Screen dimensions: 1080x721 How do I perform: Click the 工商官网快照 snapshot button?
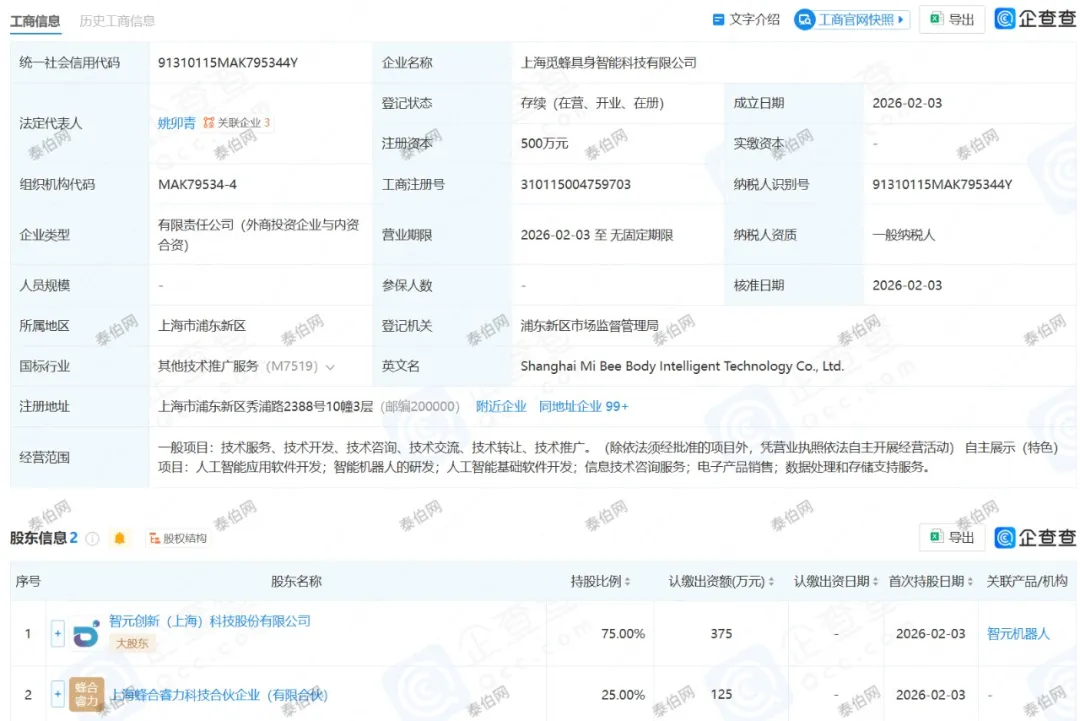pos(851,20)
